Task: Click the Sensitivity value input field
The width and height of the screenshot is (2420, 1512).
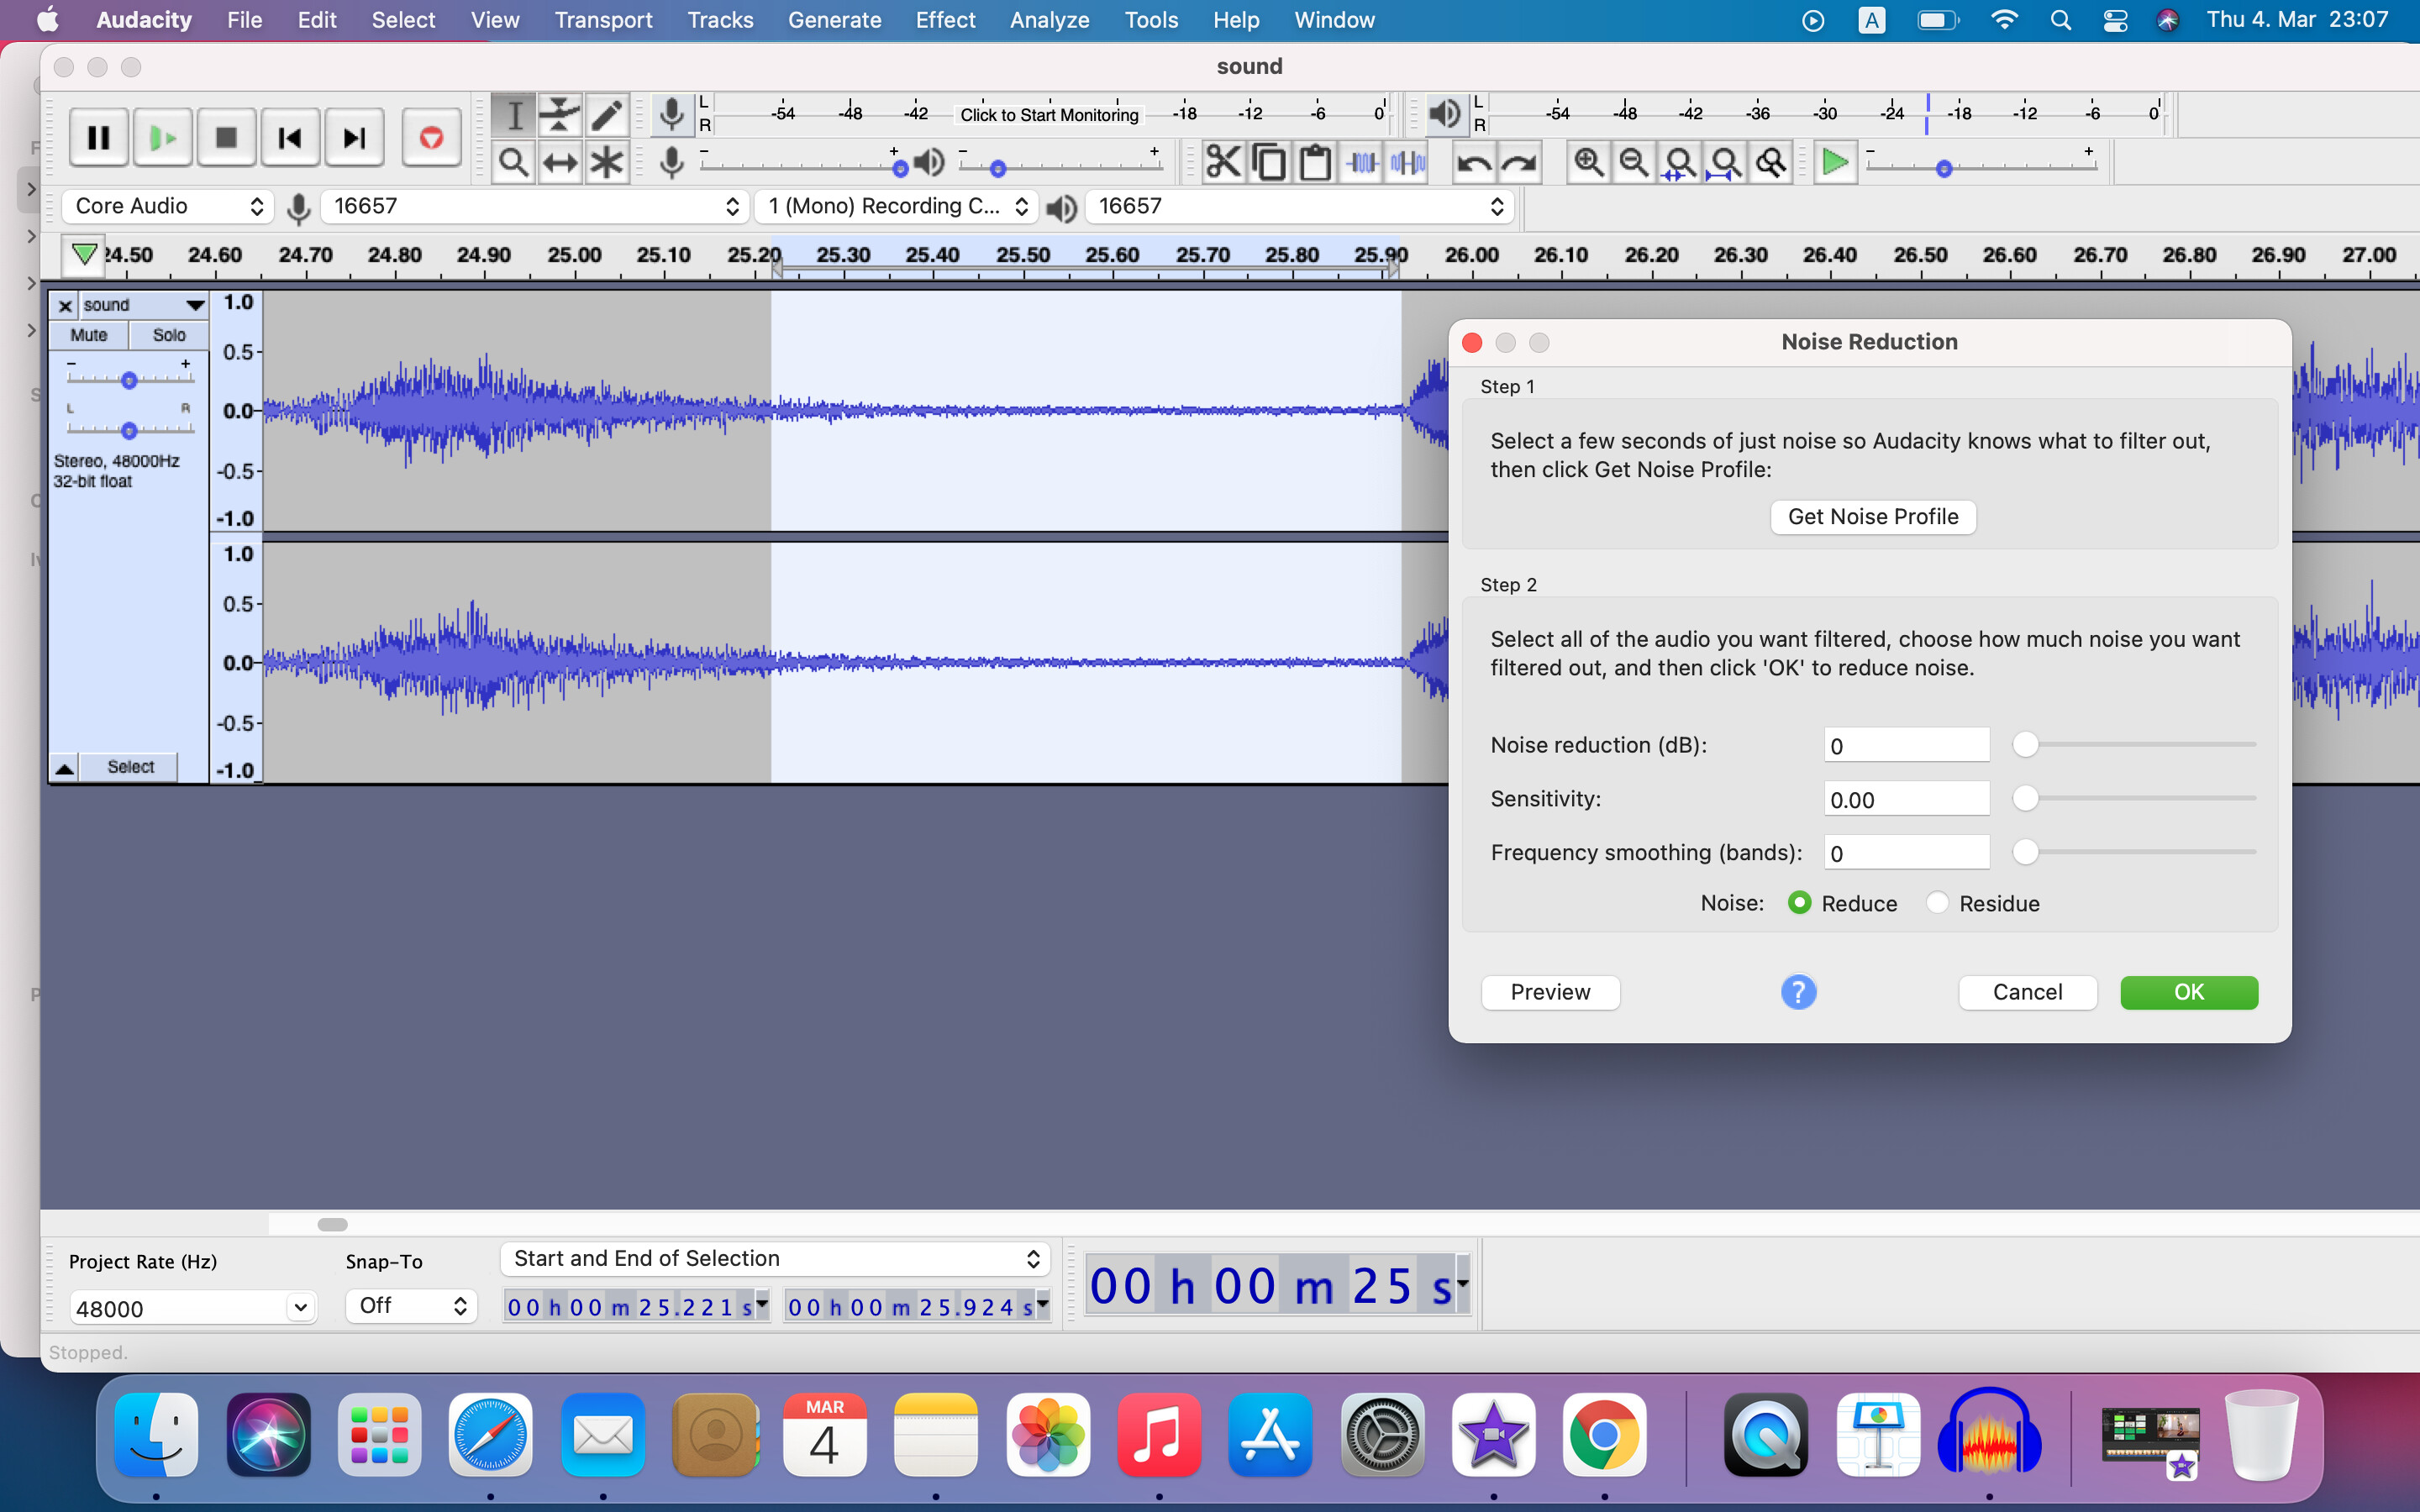Action: (1906, 800)
